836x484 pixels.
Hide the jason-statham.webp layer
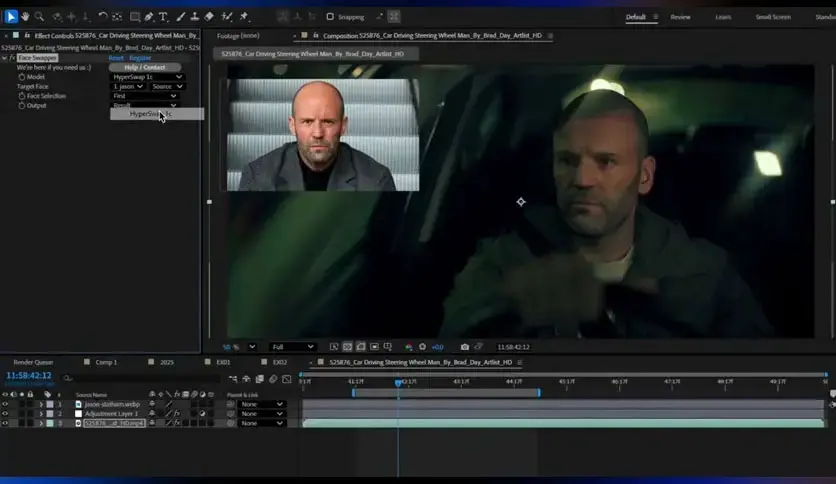[x=5, y=404]
